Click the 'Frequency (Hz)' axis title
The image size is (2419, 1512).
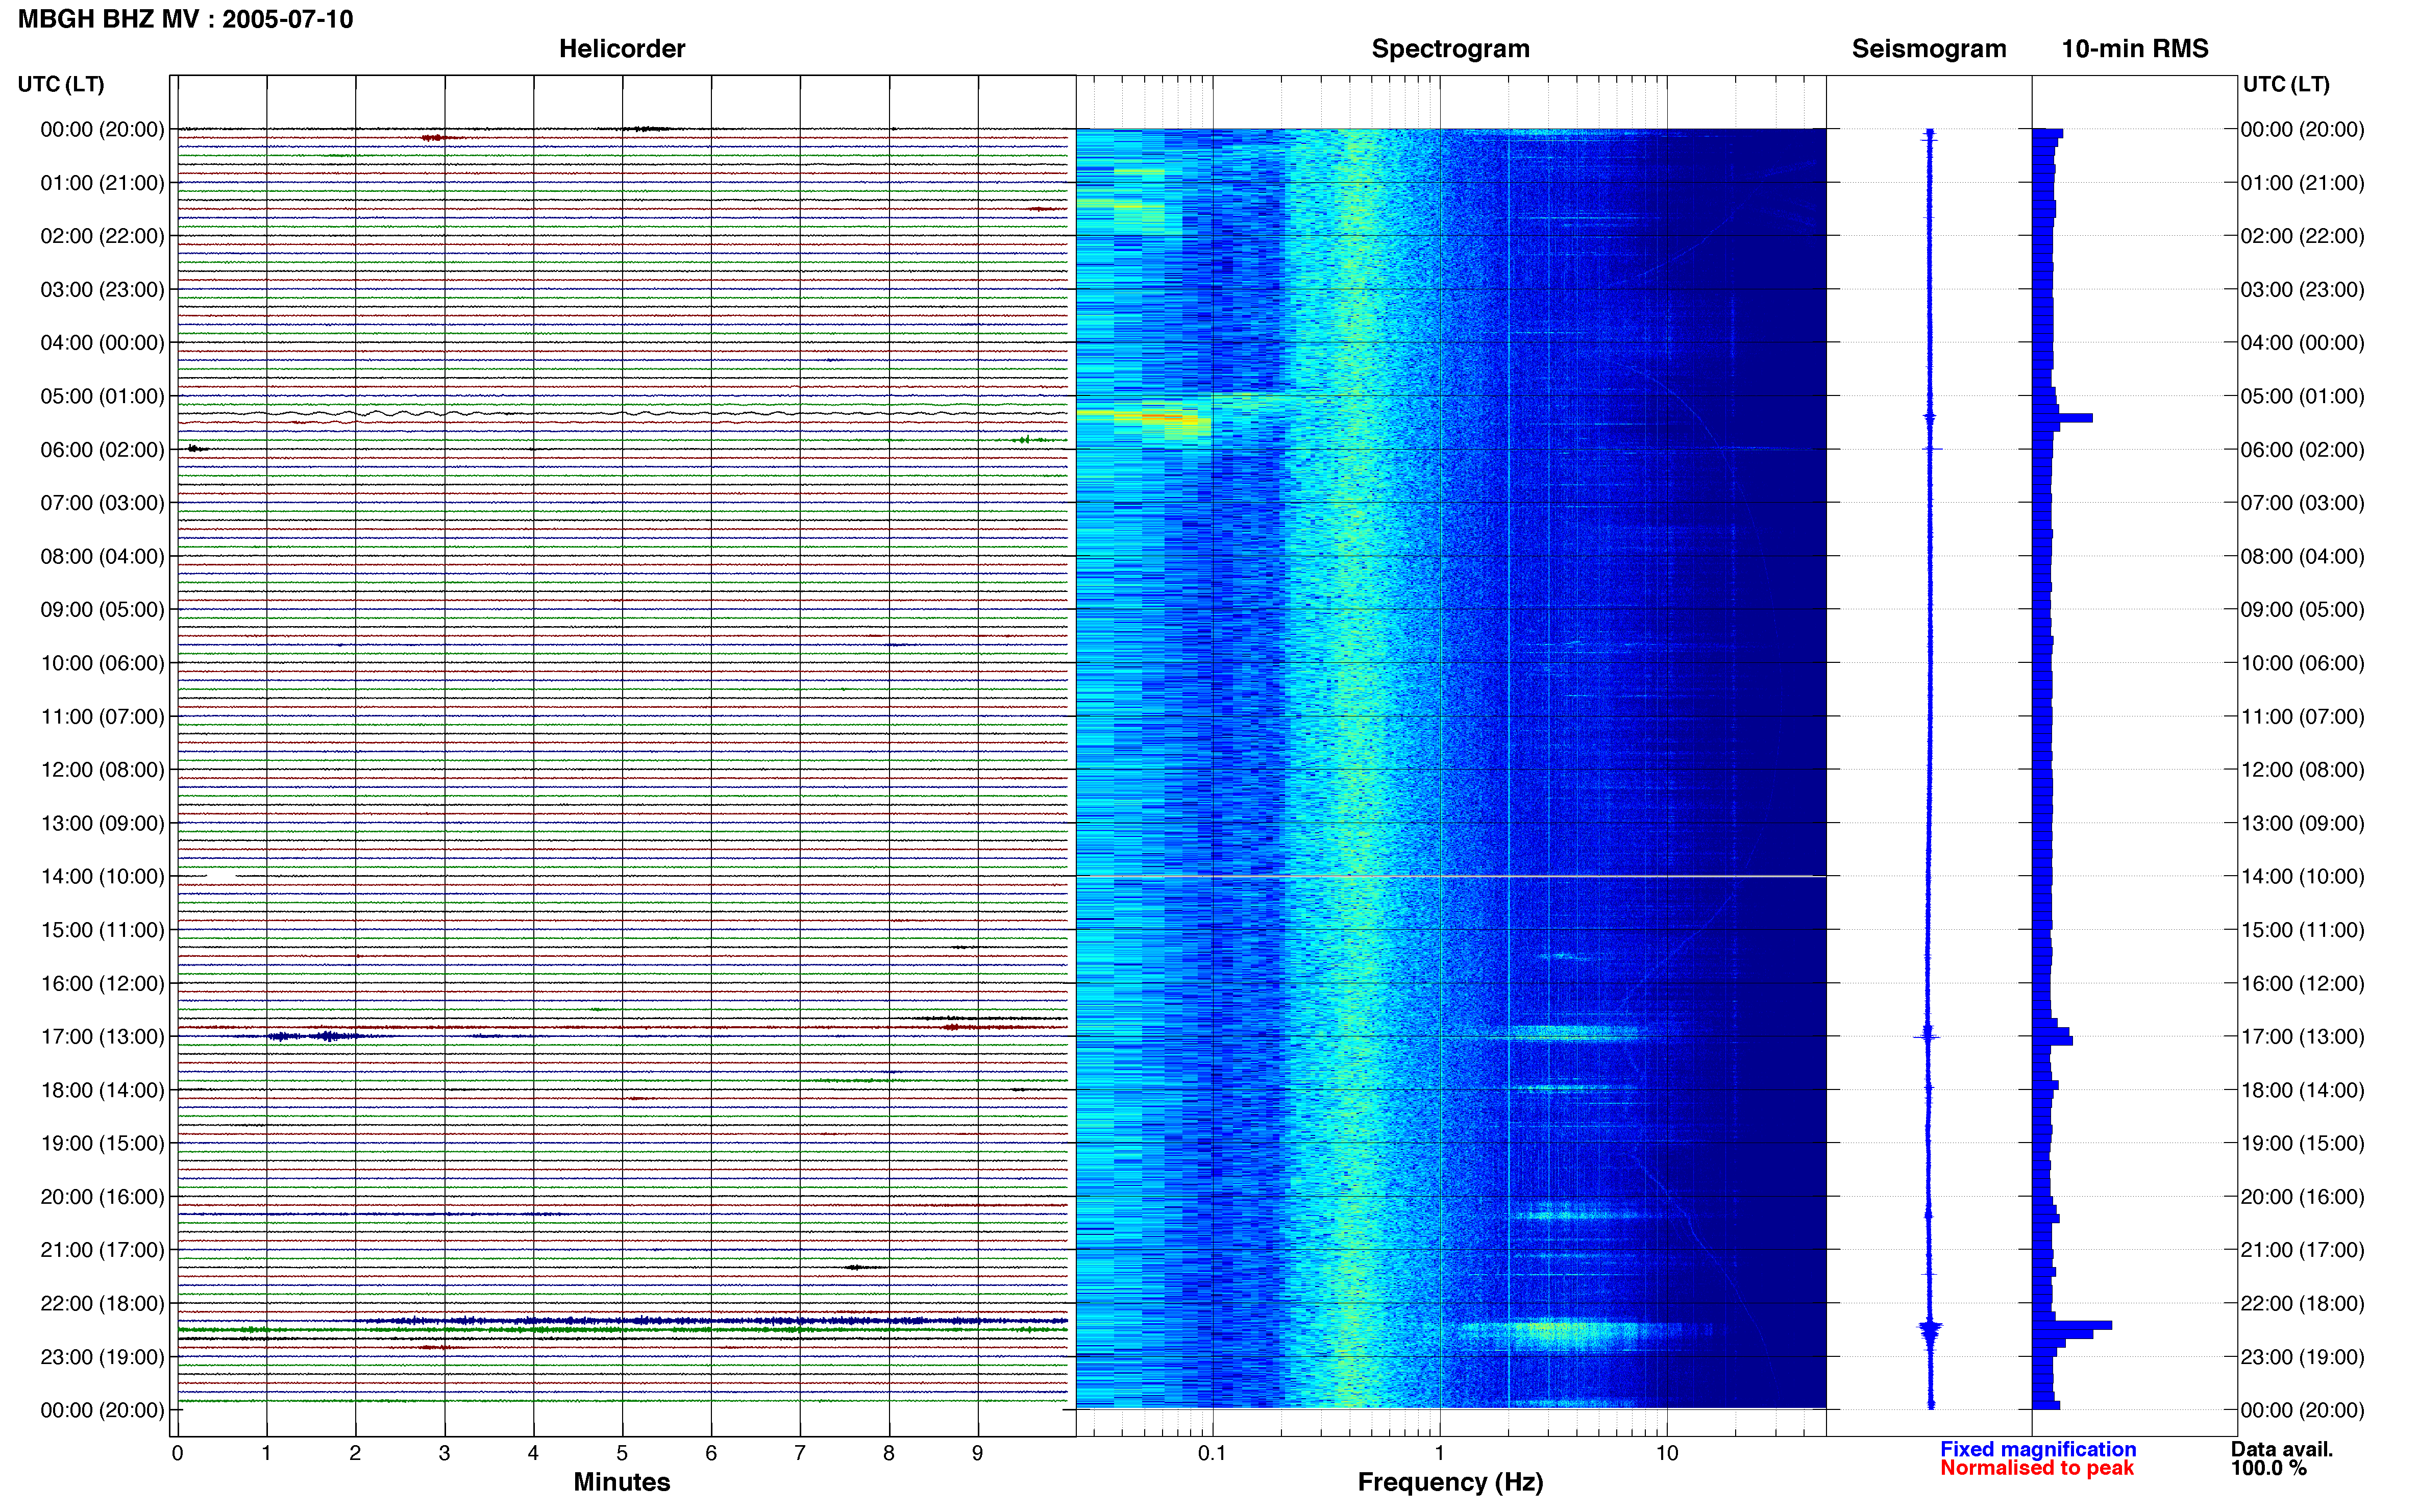tap(1450, 1482)
